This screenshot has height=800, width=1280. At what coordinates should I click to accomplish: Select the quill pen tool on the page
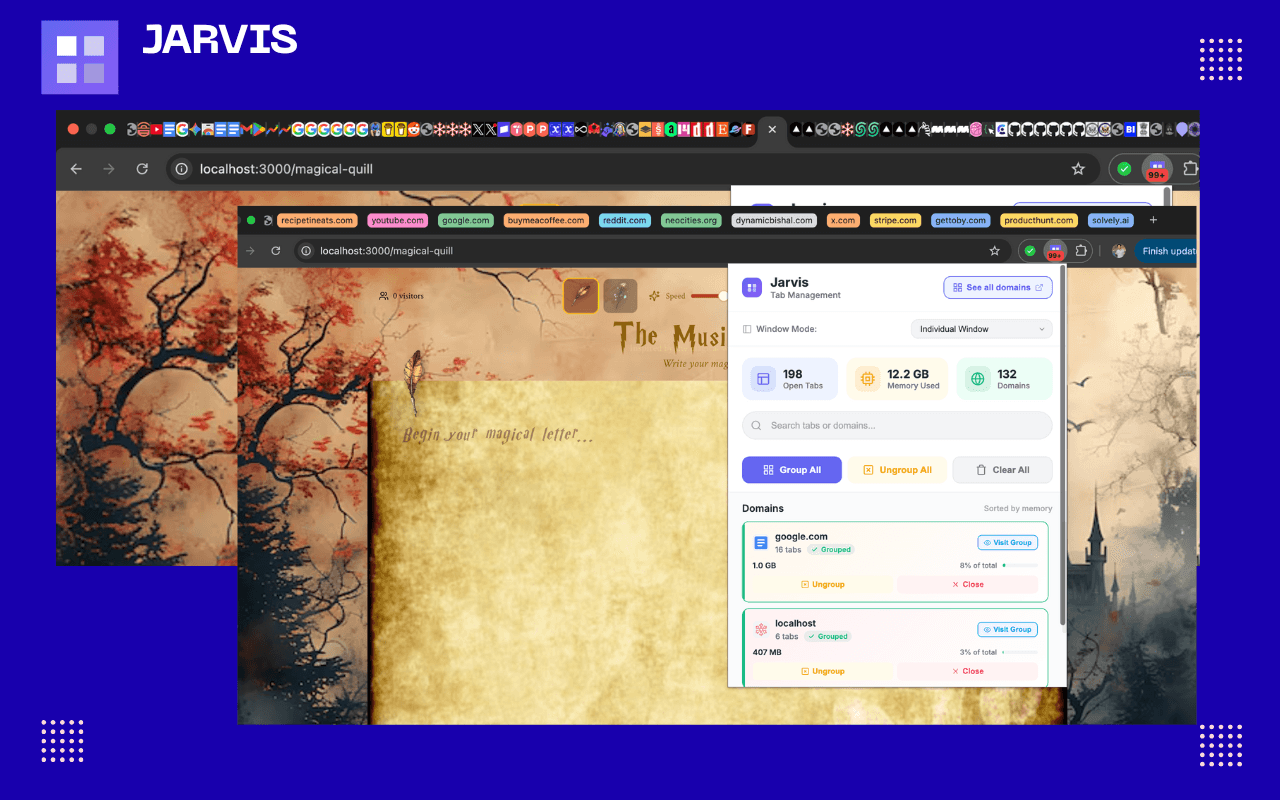click(x=581, y=296)
